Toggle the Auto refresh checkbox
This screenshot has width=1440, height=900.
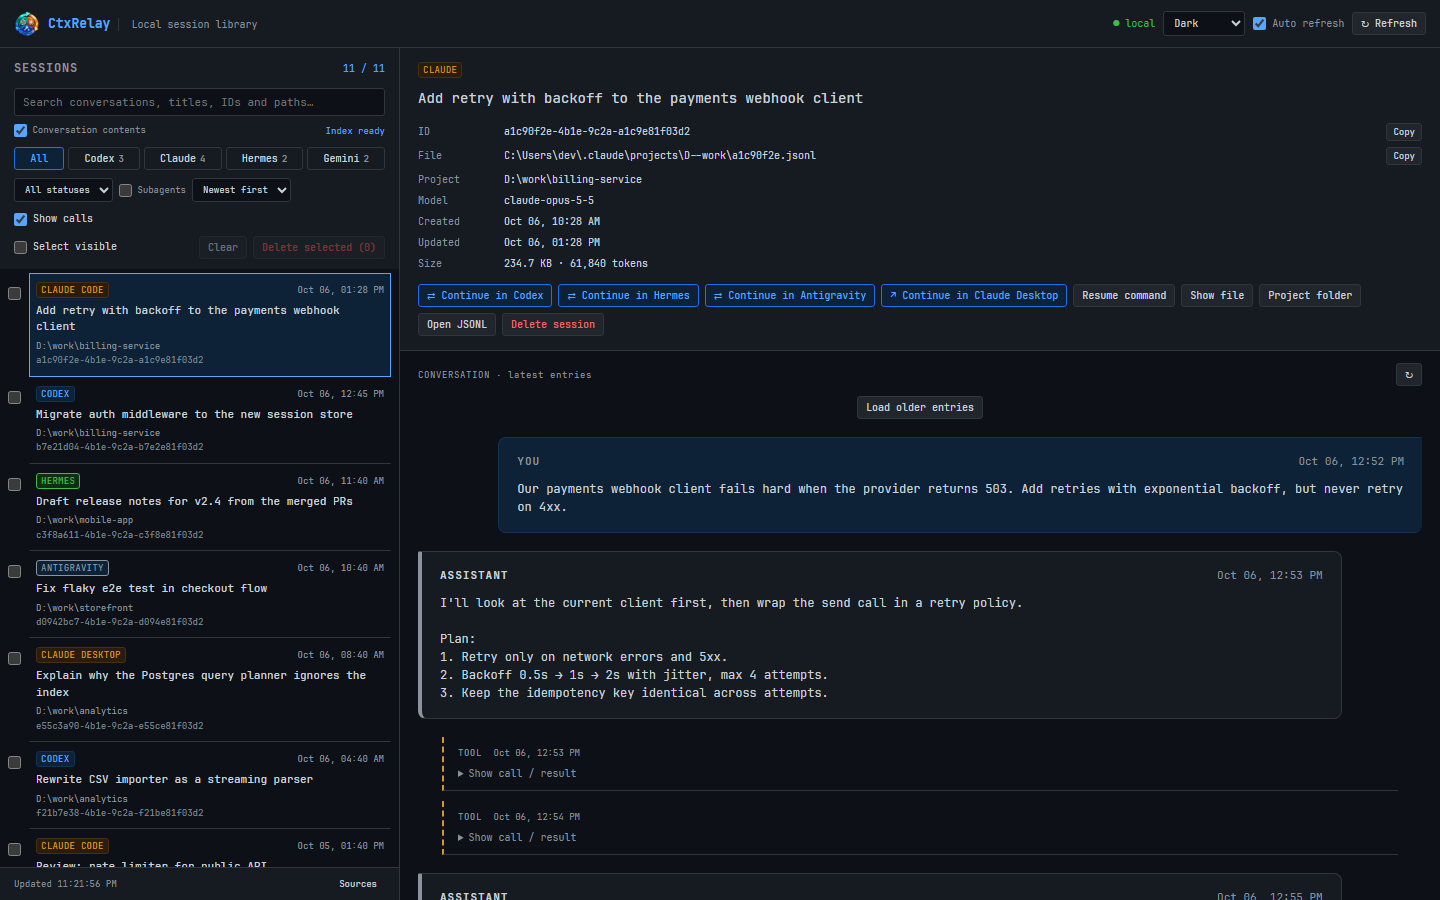point(1260,23)
